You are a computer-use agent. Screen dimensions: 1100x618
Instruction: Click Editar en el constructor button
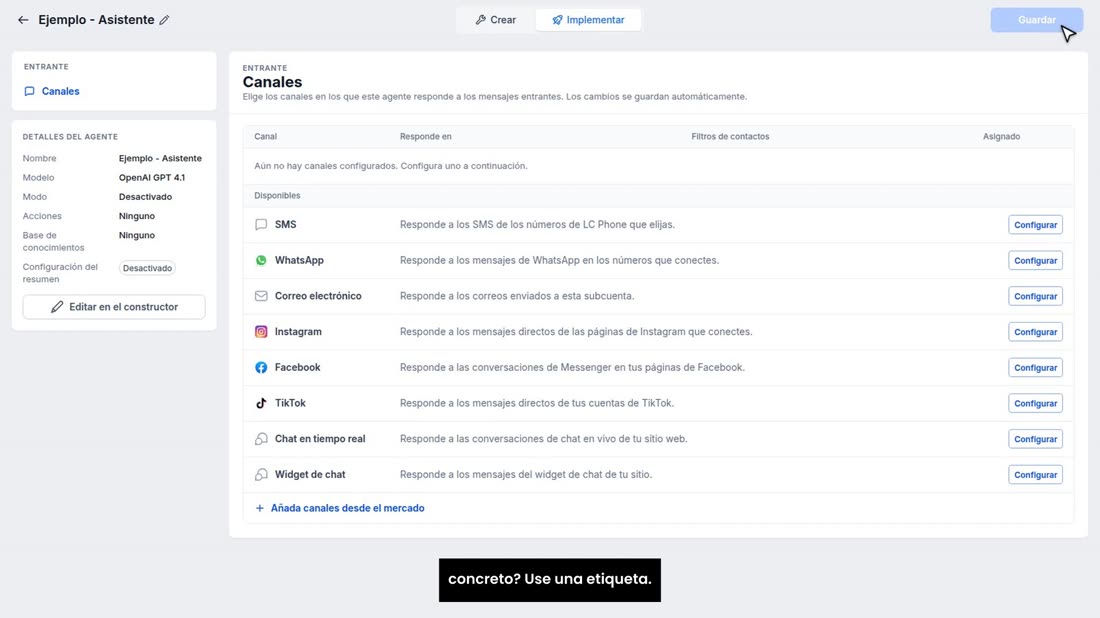point(114,307)
